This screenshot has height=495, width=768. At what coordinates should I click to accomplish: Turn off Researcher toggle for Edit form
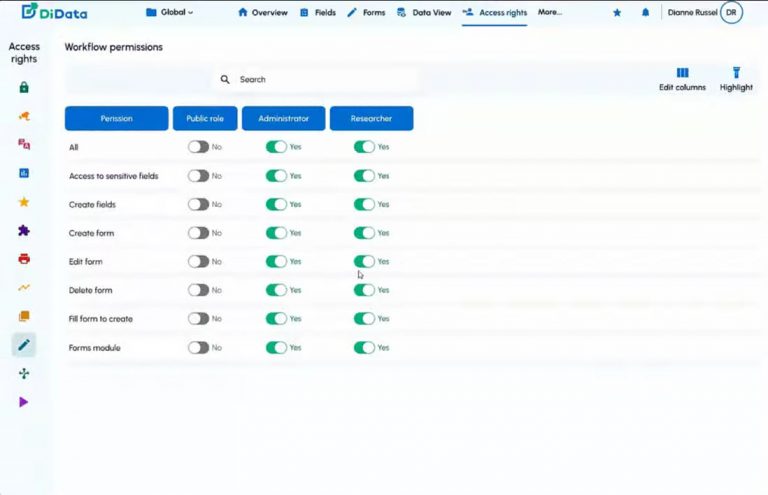click(364, 261)
